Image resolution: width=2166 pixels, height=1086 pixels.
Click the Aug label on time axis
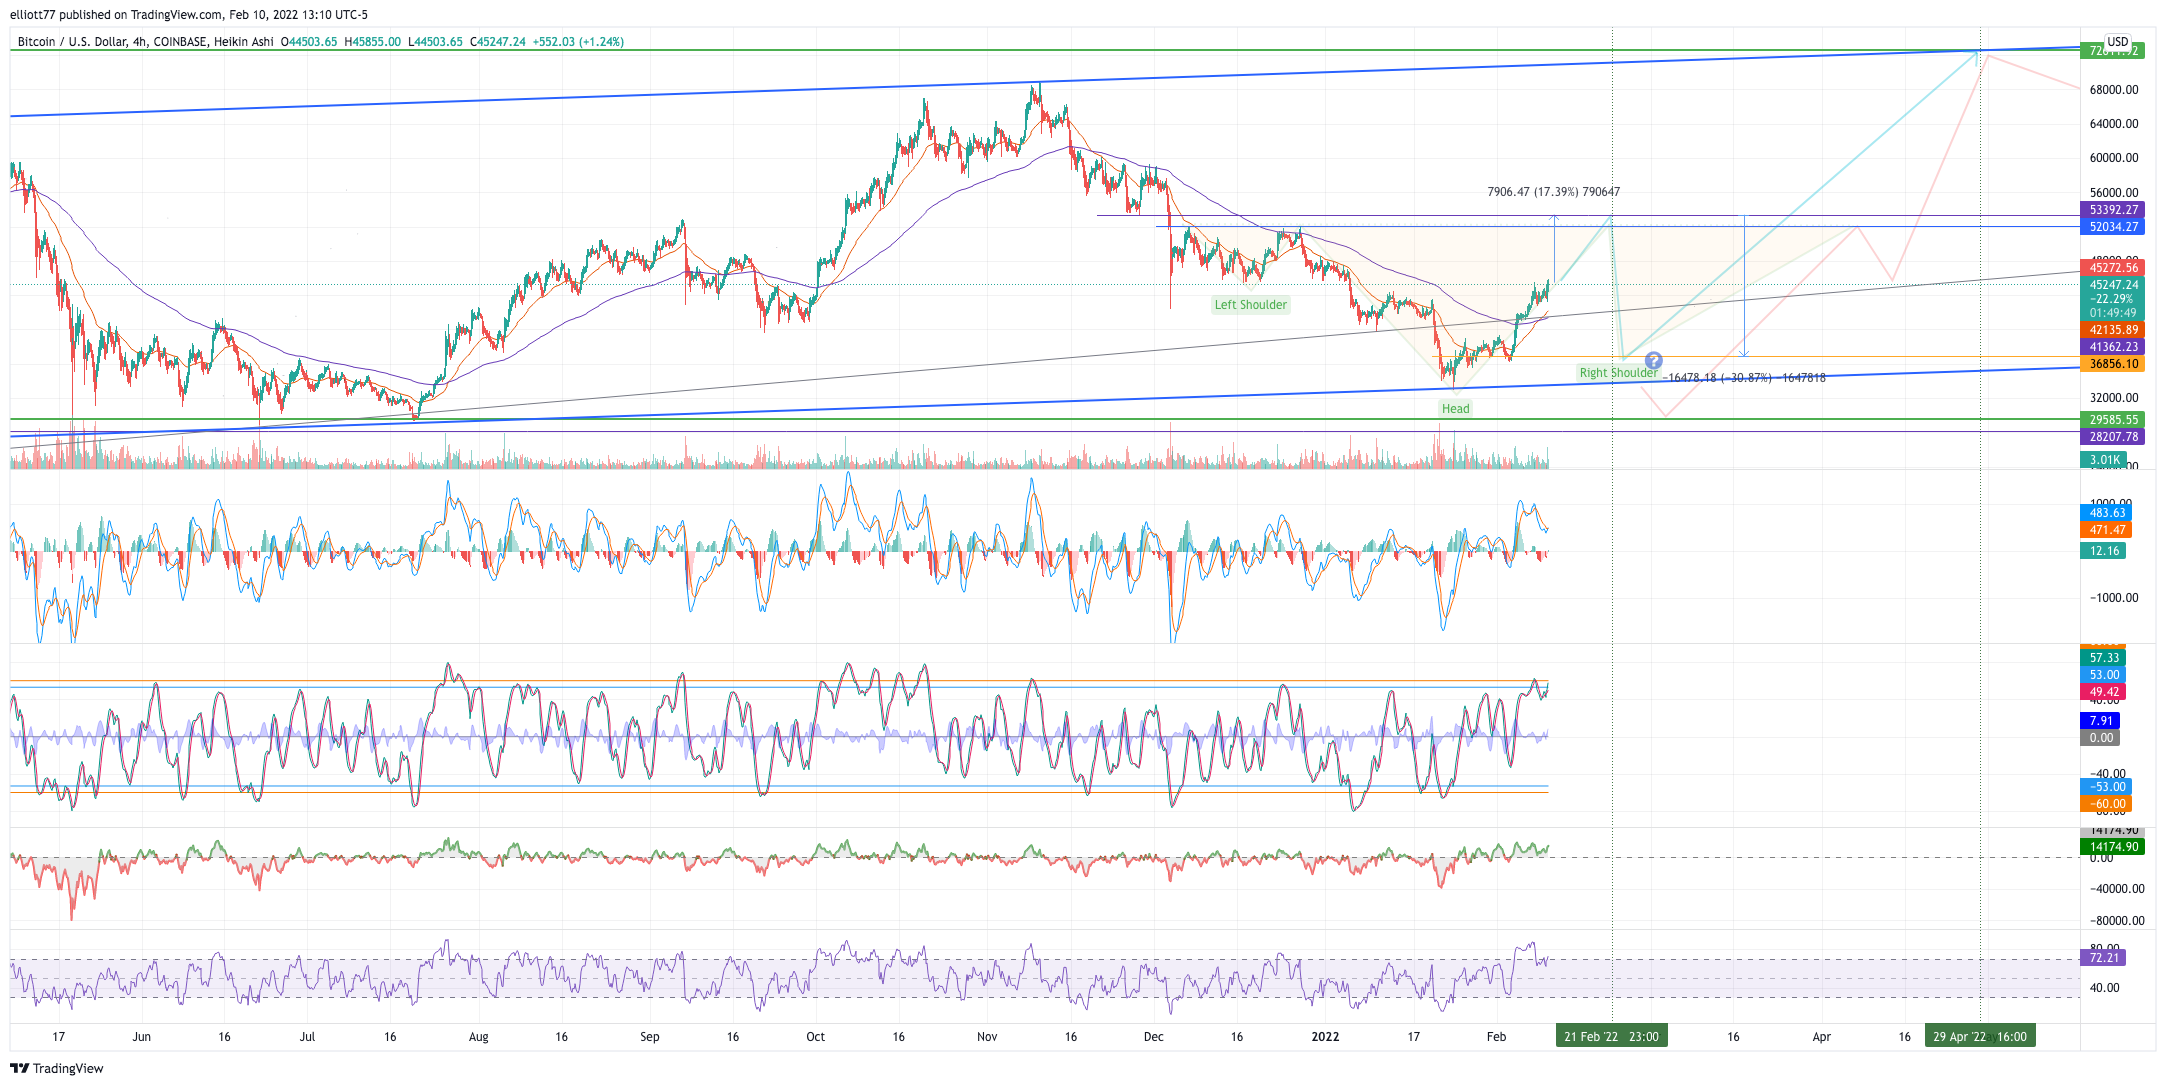pyautogui.click(x=479, y=1037)
